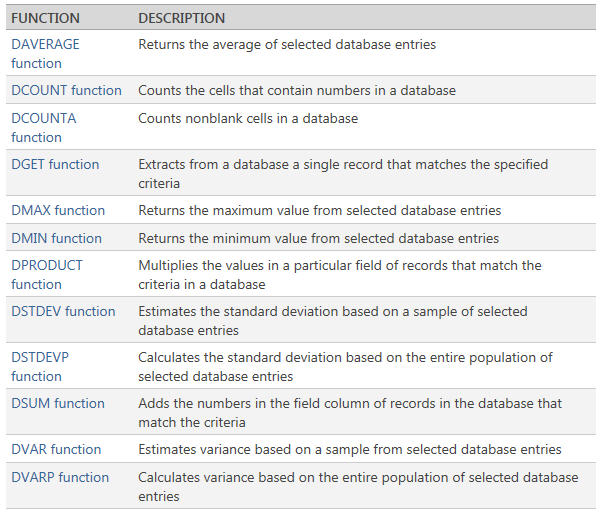Open the DSUM function link
Viewport: 602px width, 516px height.
tap(58, 404)
